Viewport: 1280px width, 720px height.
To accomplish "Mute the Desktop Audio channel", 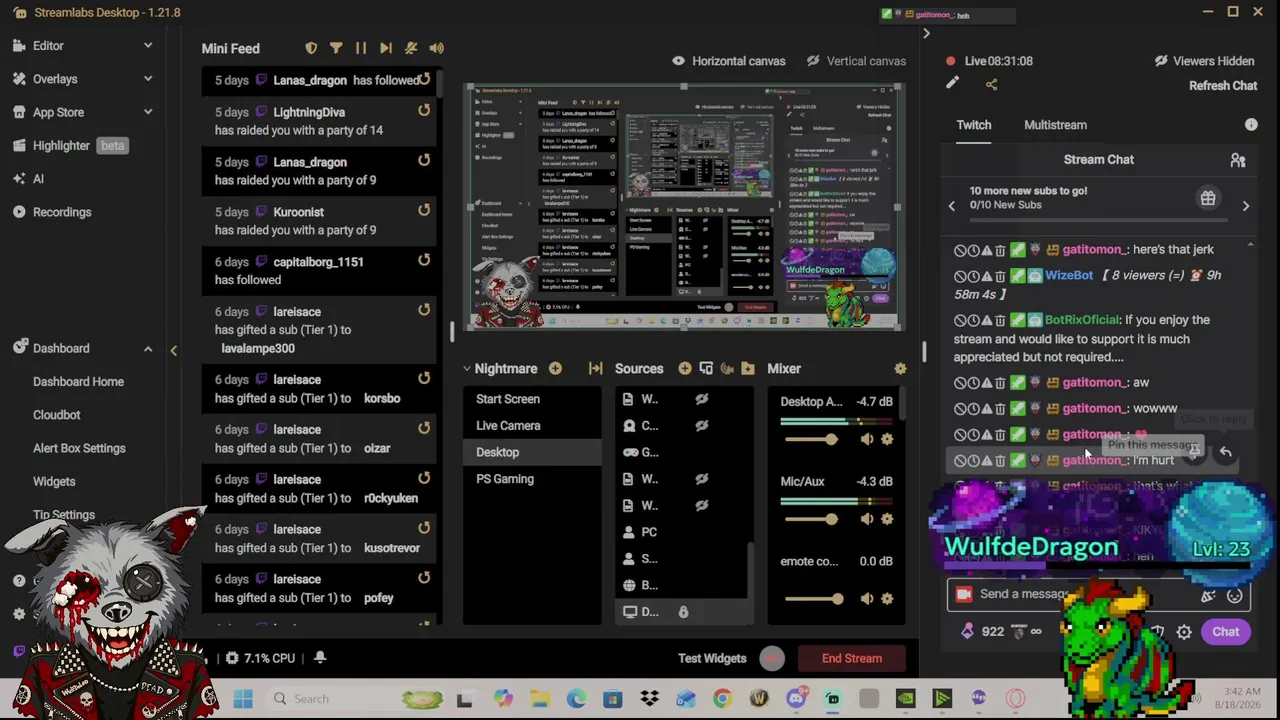I will pos(867,439).
